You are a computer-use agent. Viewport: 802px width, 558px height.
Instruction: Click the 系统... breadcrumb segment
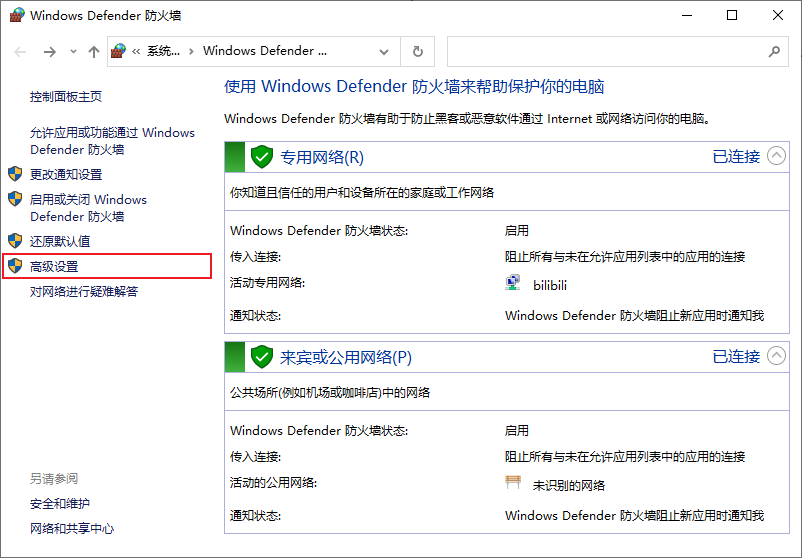(164, 51)
